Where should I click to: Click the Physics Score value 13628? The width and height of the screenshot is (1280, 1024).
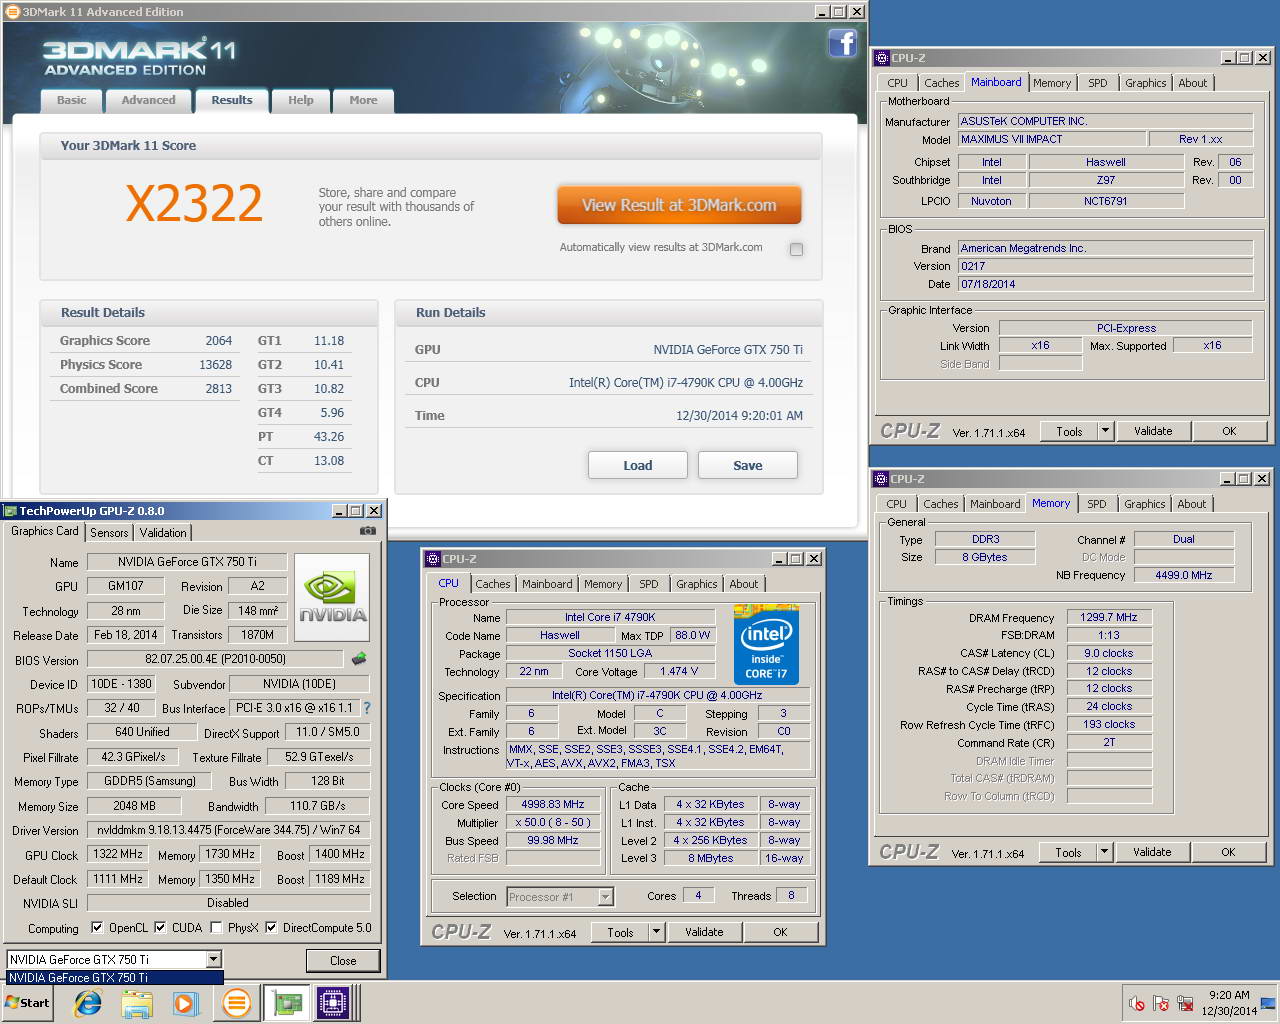pos(215,365)
